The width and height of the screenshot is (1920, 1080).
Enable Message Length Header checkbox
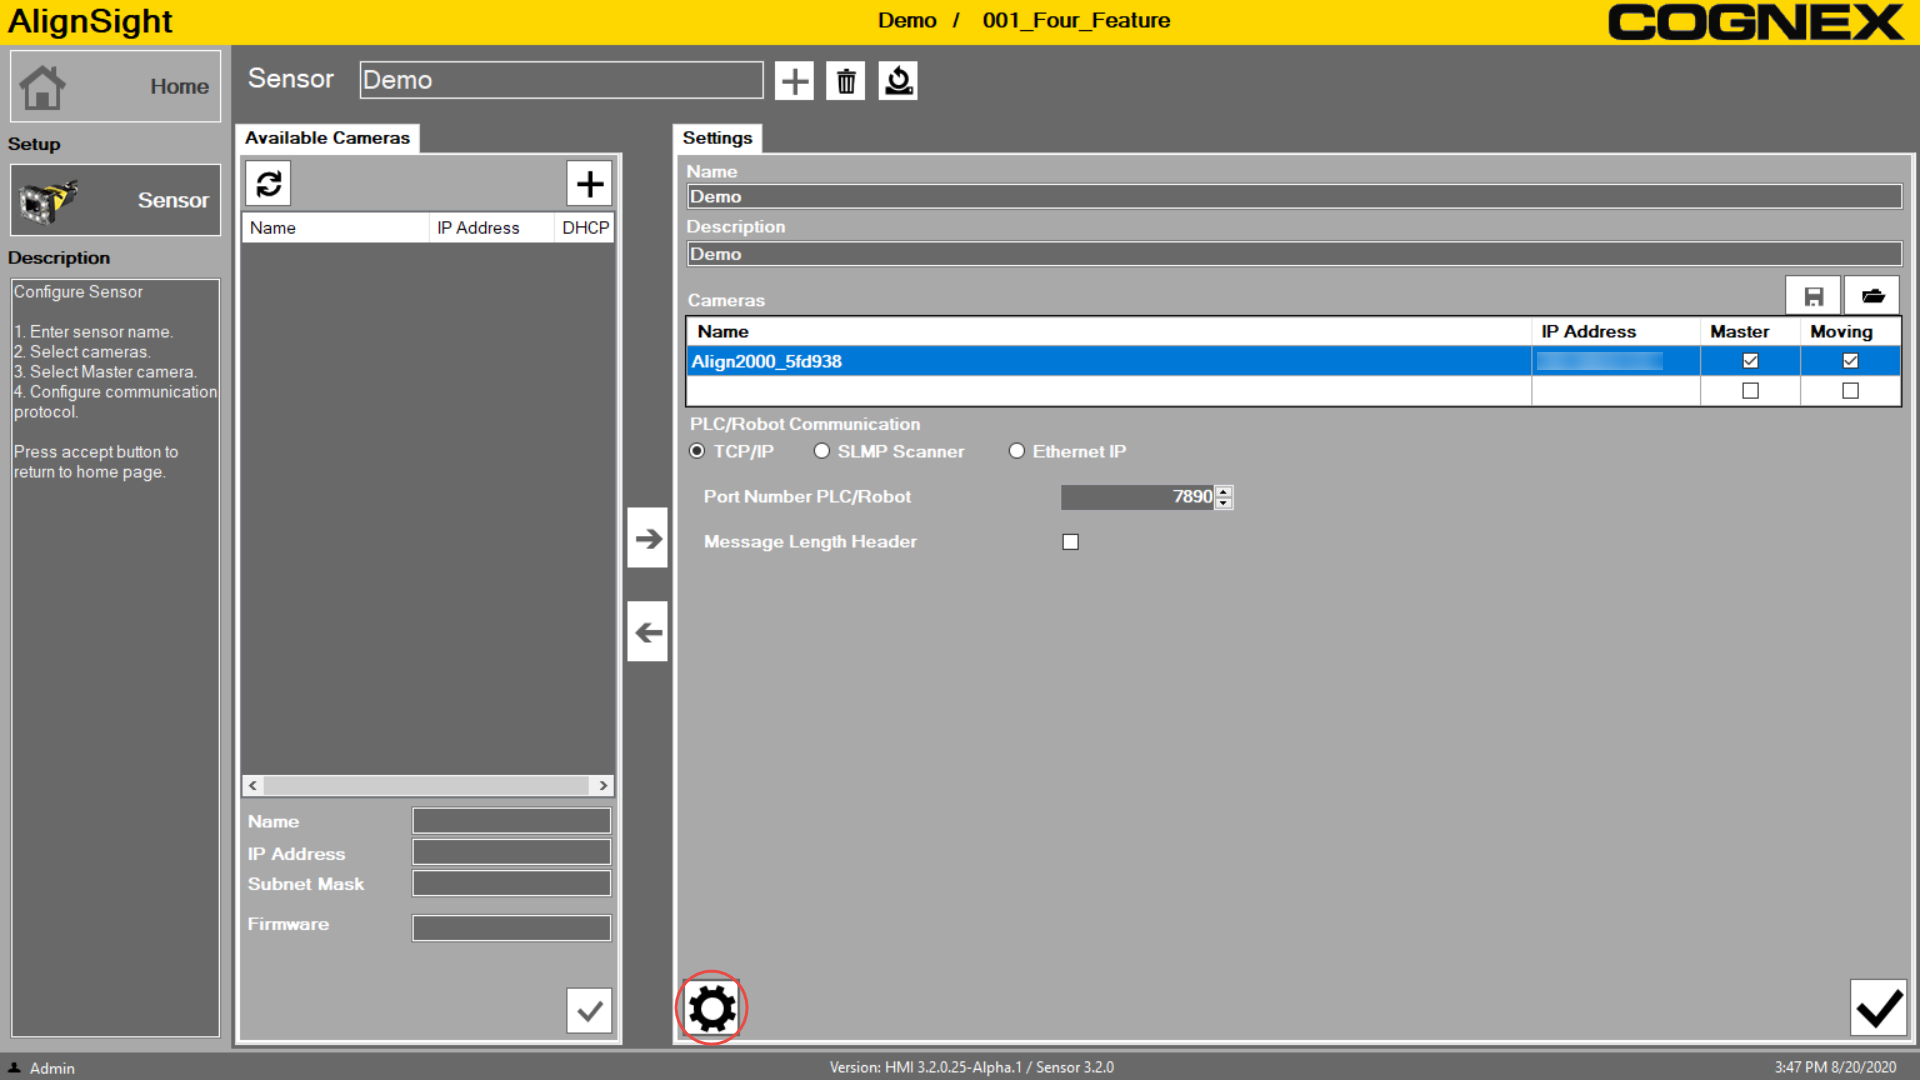[1071, 542]
